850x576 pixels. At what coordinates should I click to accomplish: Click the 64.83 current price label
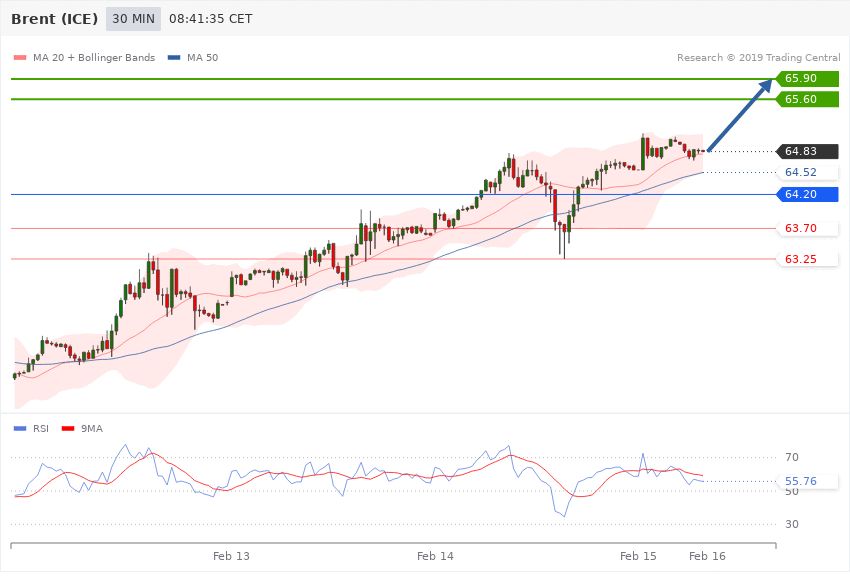point(804,151)
